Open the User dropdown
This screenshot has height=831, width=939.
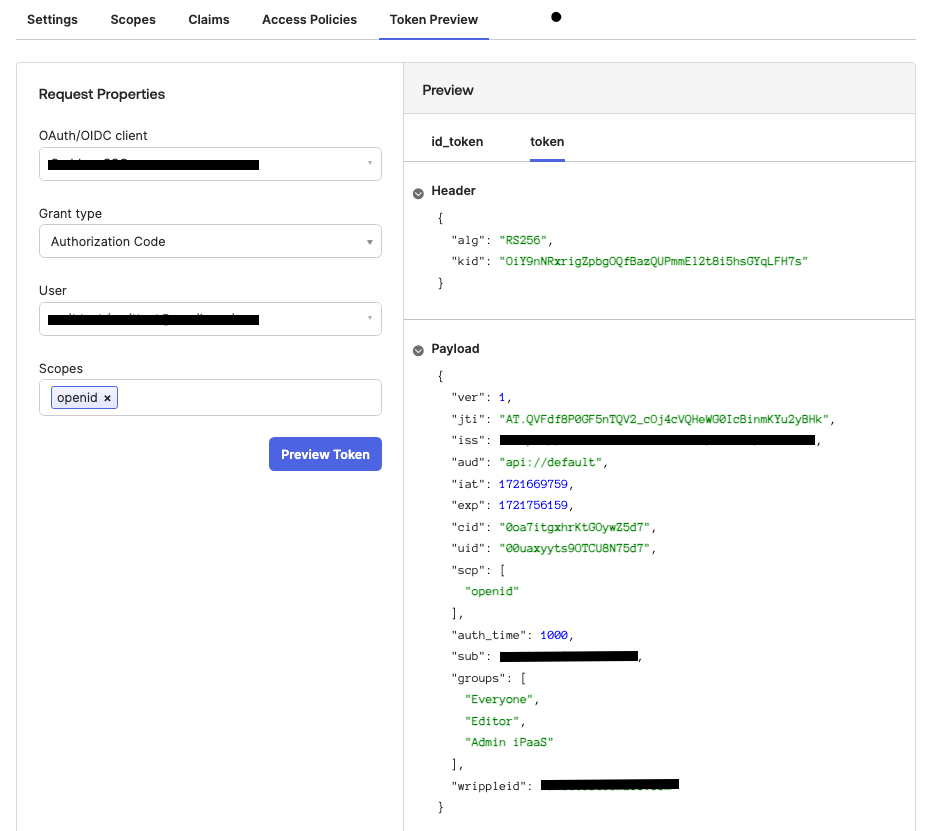click(210, 319)
